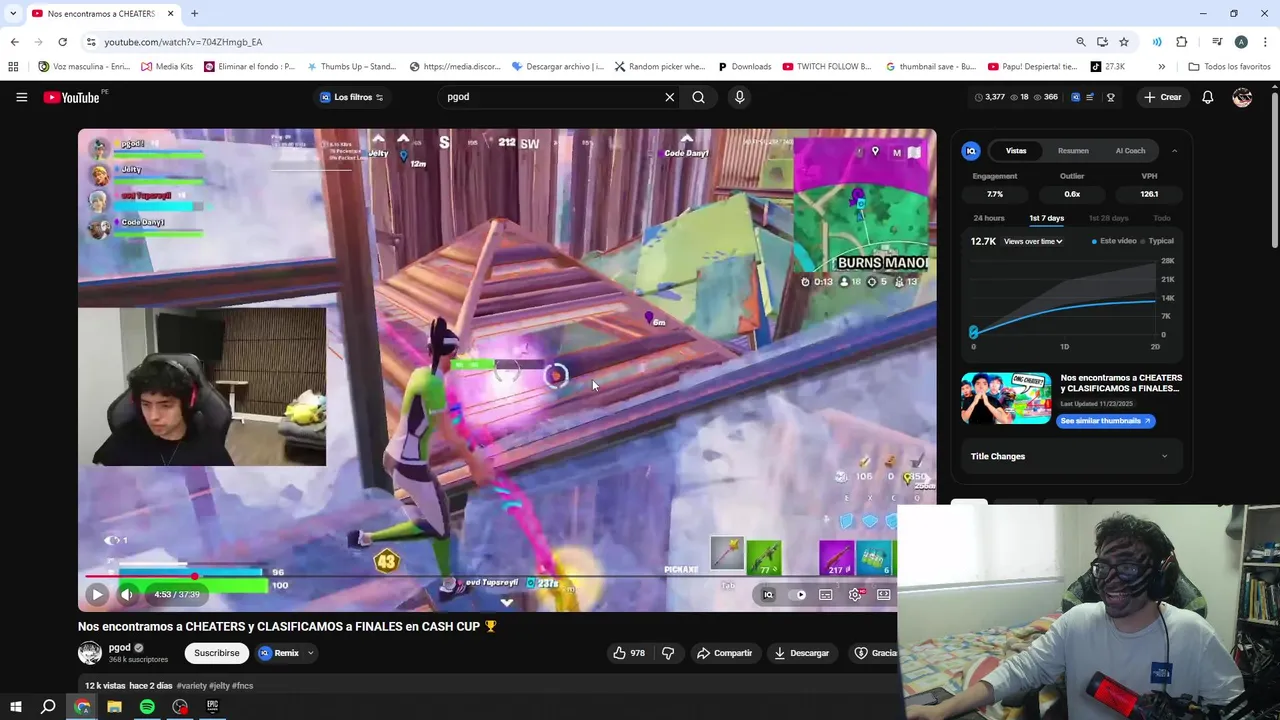The height and width of the screenshot is (720, 1280).
Task: Select 1st 7 days time range
Action: (1046, 218)
